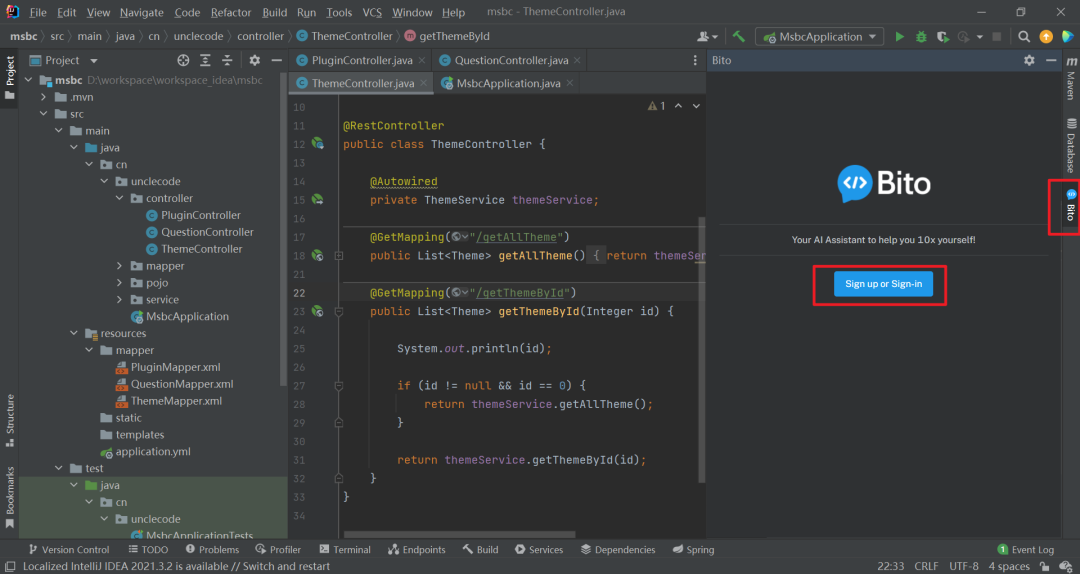1080x574 pixels.
Task: Select ThemeMapper.xml in project tree
Action: [x=176, y=401]
